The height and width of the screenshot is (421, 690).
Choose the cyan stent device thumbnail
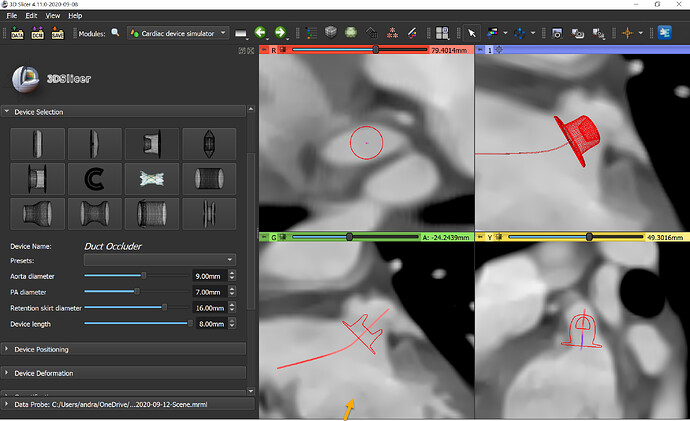(152, 179)
